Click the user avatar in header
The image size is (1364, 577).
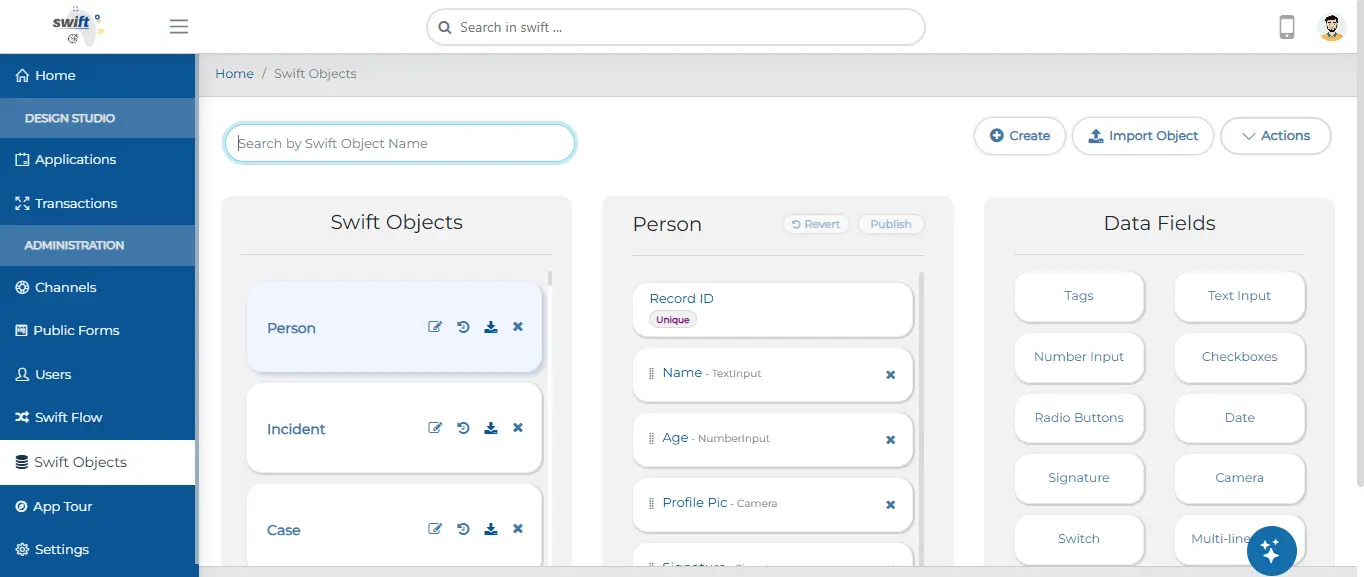[x=1332, y=27]
